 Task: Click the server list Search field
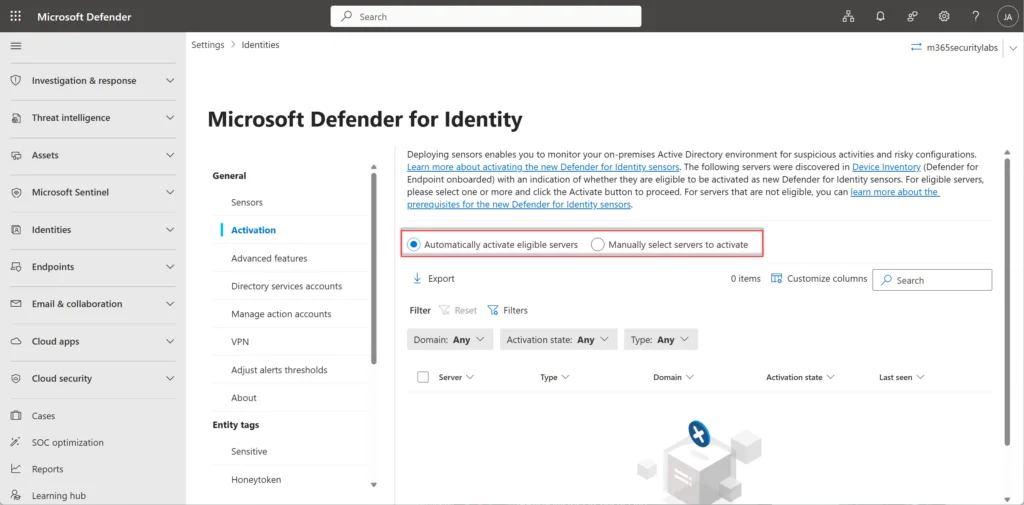(x=933, y=280)
